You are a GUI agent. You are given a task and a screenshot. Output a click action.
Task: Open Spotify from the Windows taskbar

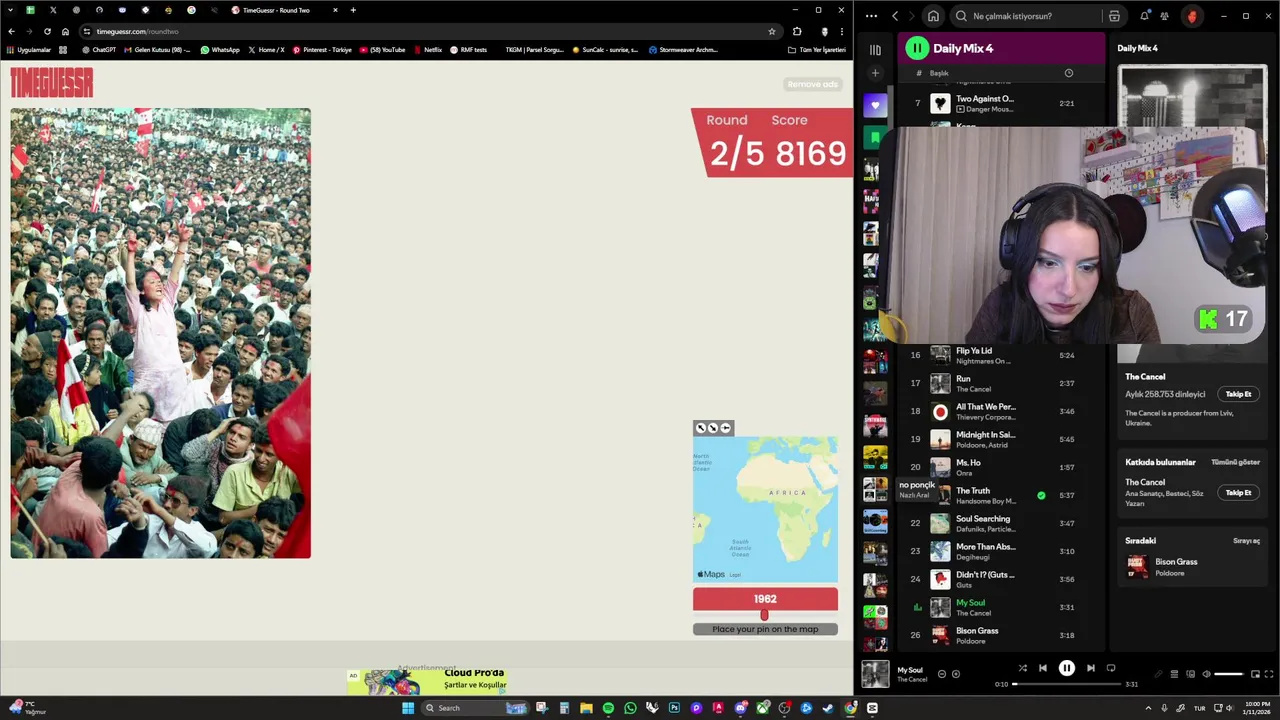(x=608, y=708)
